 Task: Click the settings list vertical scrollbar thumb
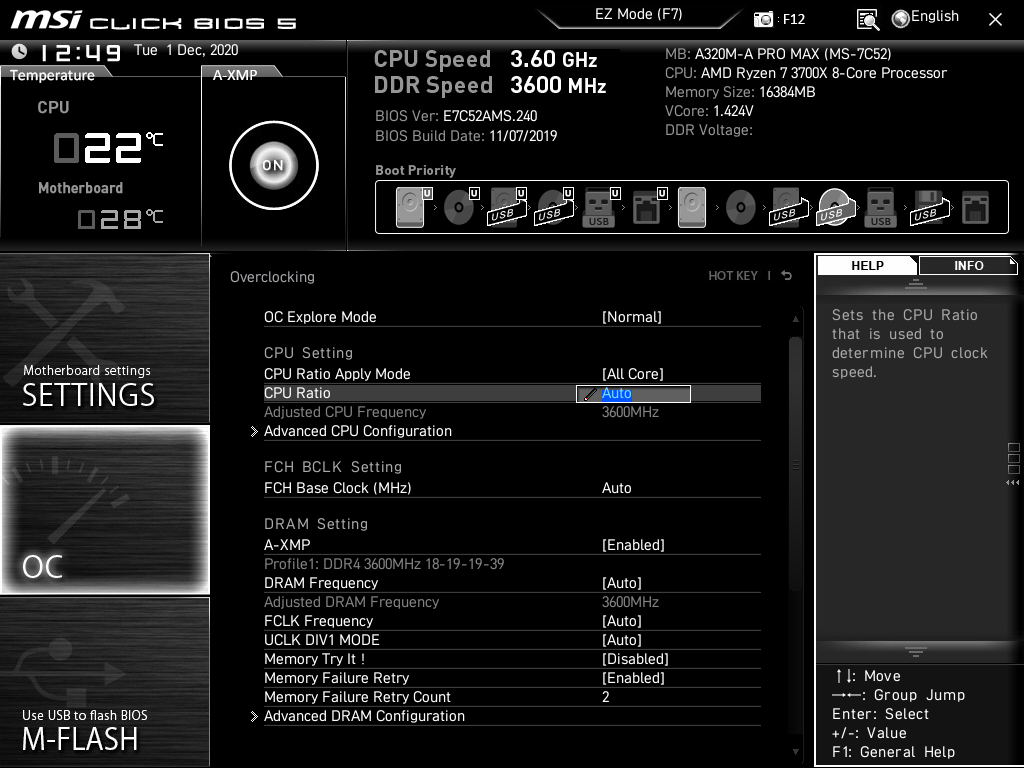[x=795, y=464]
